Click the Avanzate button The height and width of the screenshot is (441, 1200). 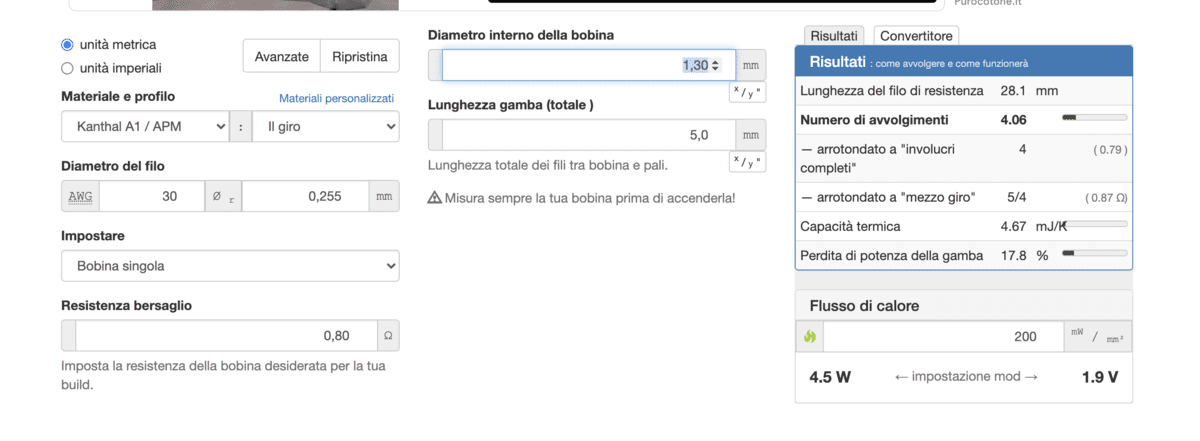click(282, 56)
